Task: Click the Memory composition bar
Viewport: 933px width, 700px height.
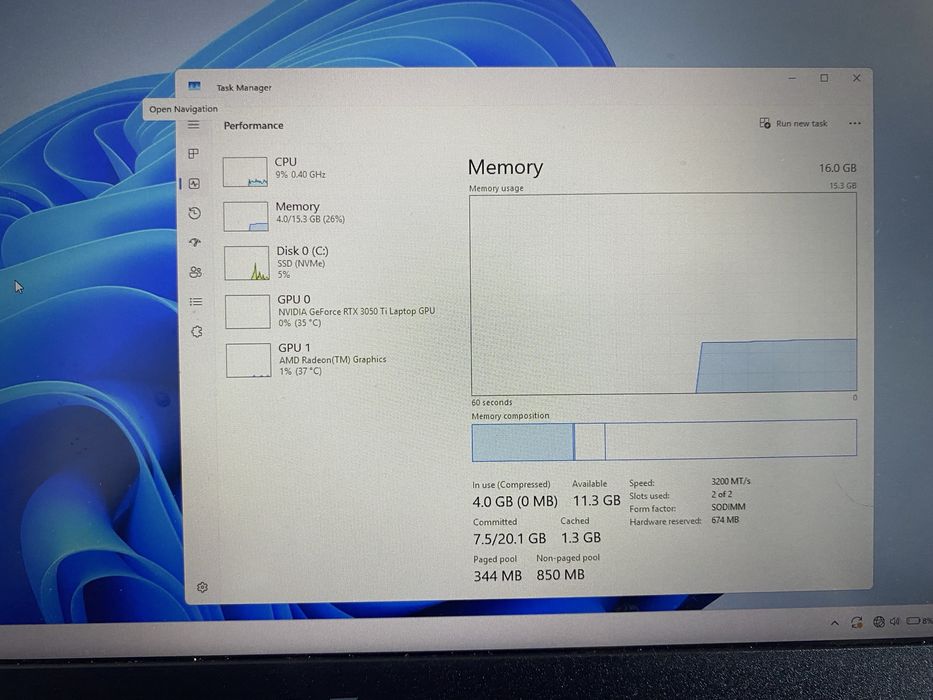Action: [664, 440]
